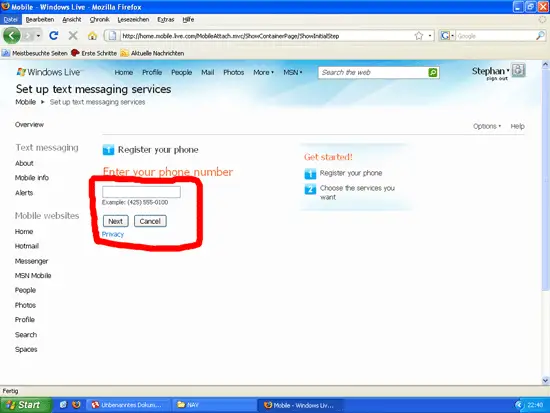Image resolution: width=550 pixels, height=413 pixels.
Task: Open the Datei menu
Action: 11,20
